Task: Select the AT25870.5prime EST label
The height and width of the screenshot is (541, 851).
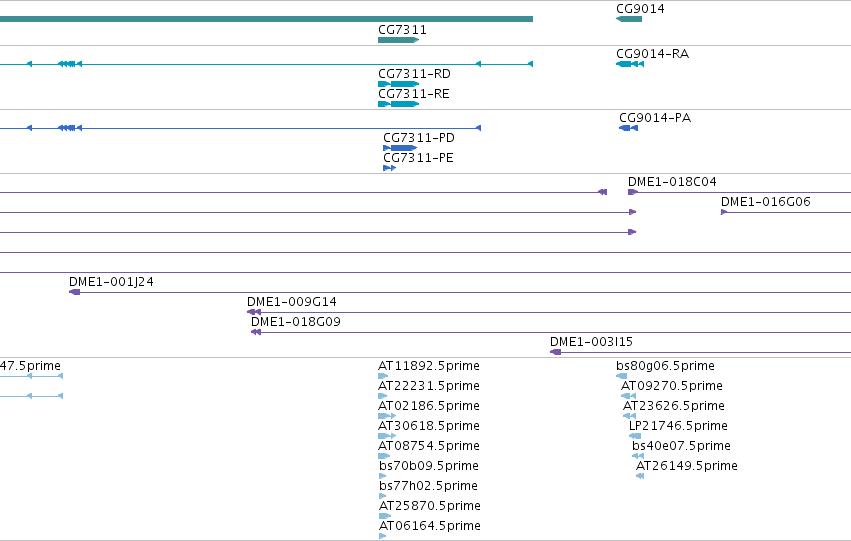Action: pos(429,506)
